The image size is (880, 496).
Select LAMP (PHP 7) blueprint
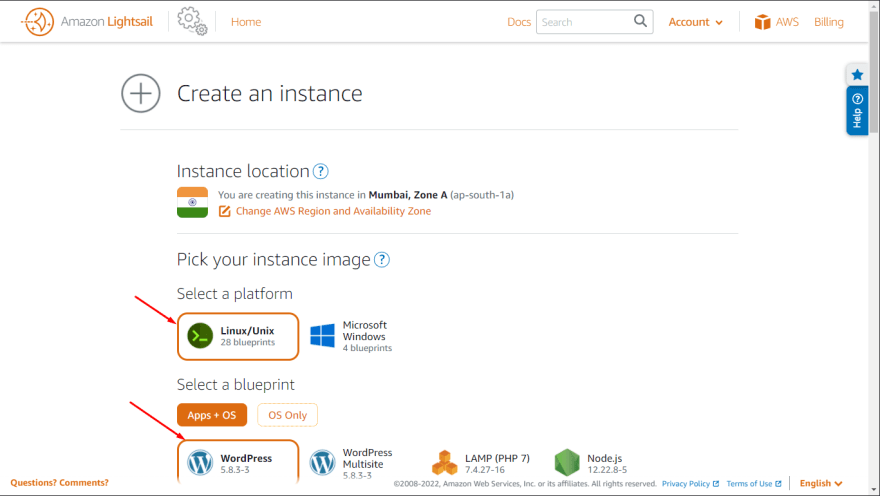coord(482,463)
